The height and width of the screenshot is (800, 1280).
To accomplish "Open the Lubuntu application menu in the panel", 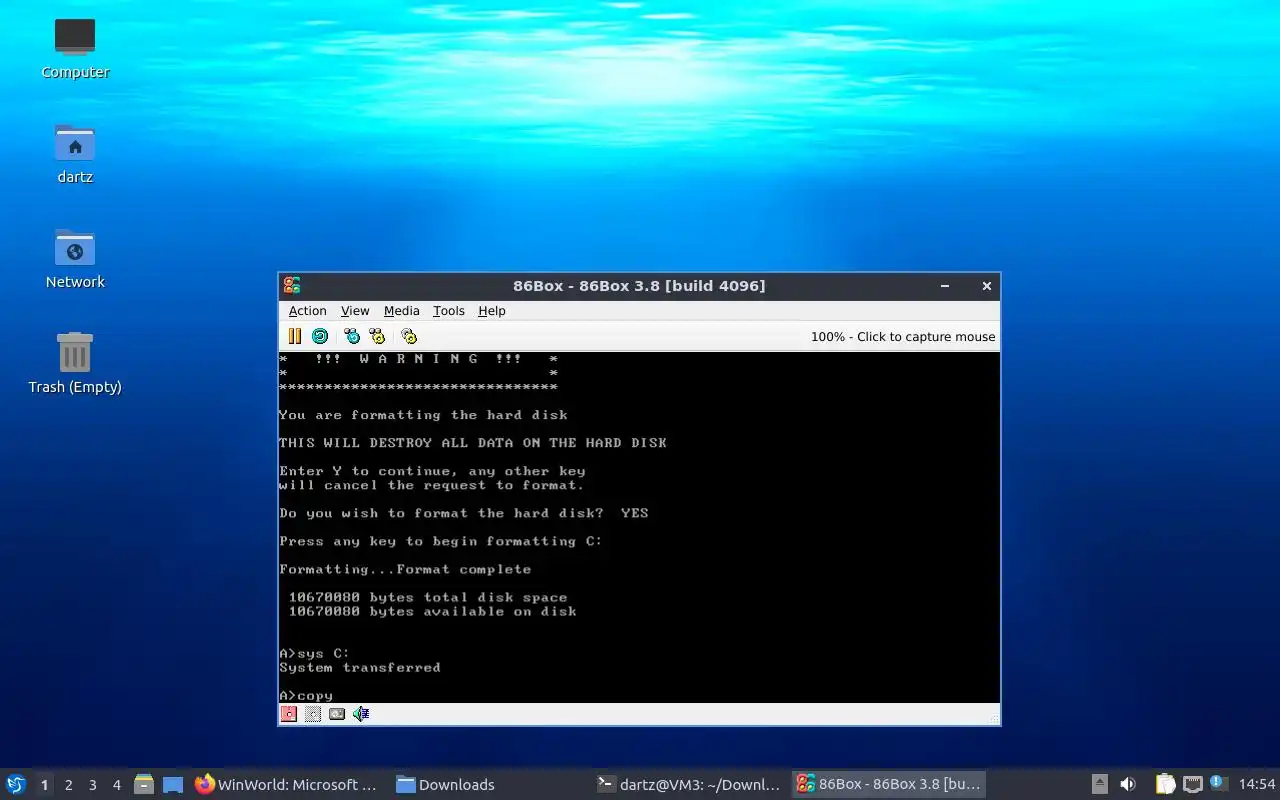I will 16,784.
